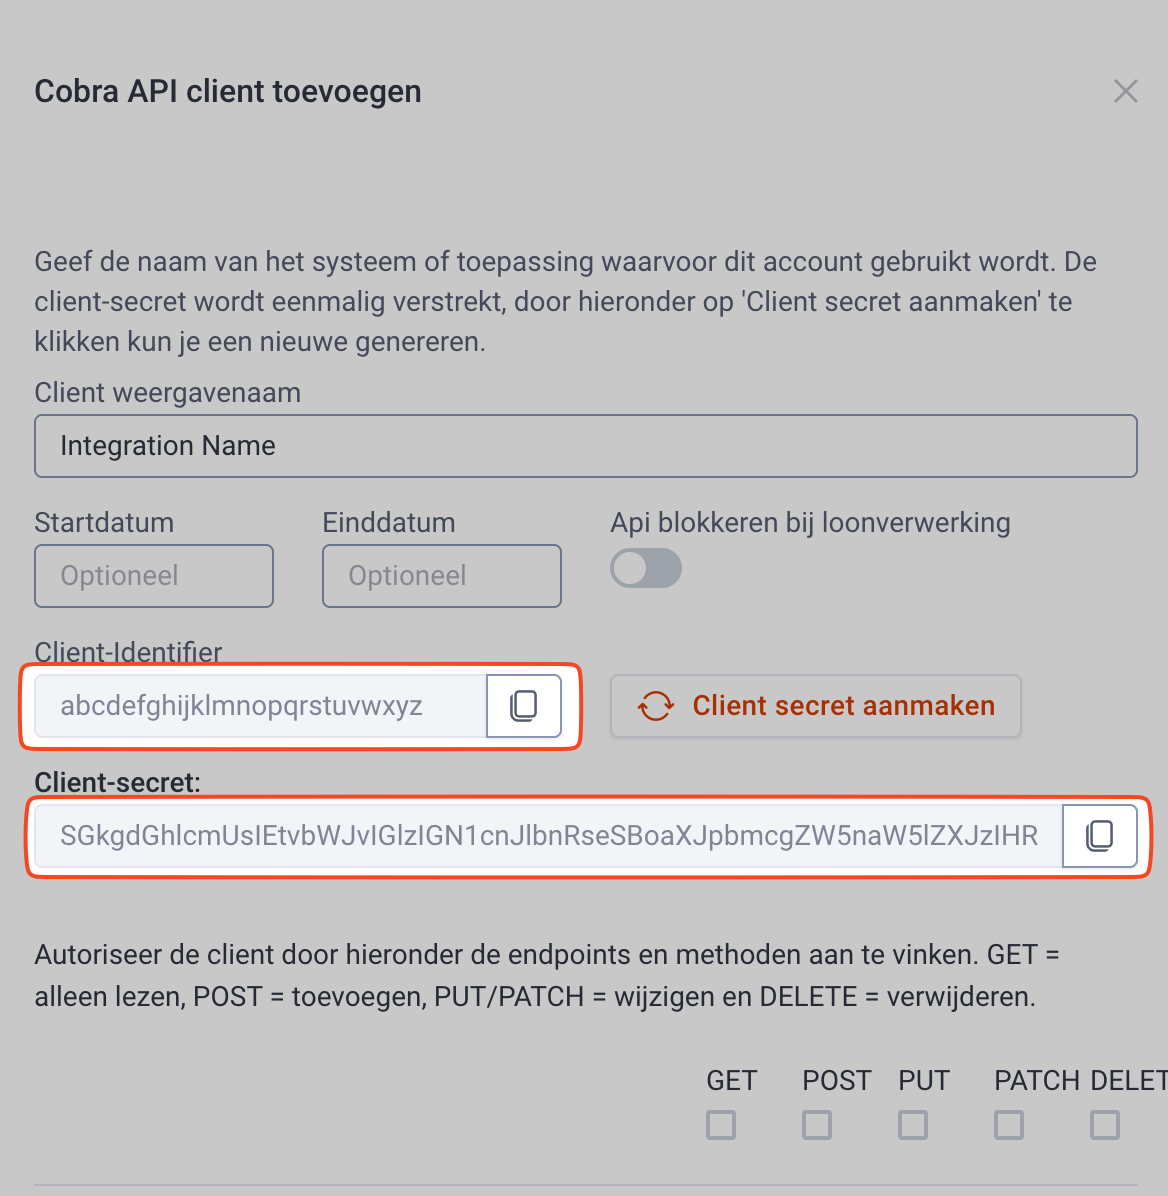
Task: Open the Einddatum date field
Action: tap(442, 576)
